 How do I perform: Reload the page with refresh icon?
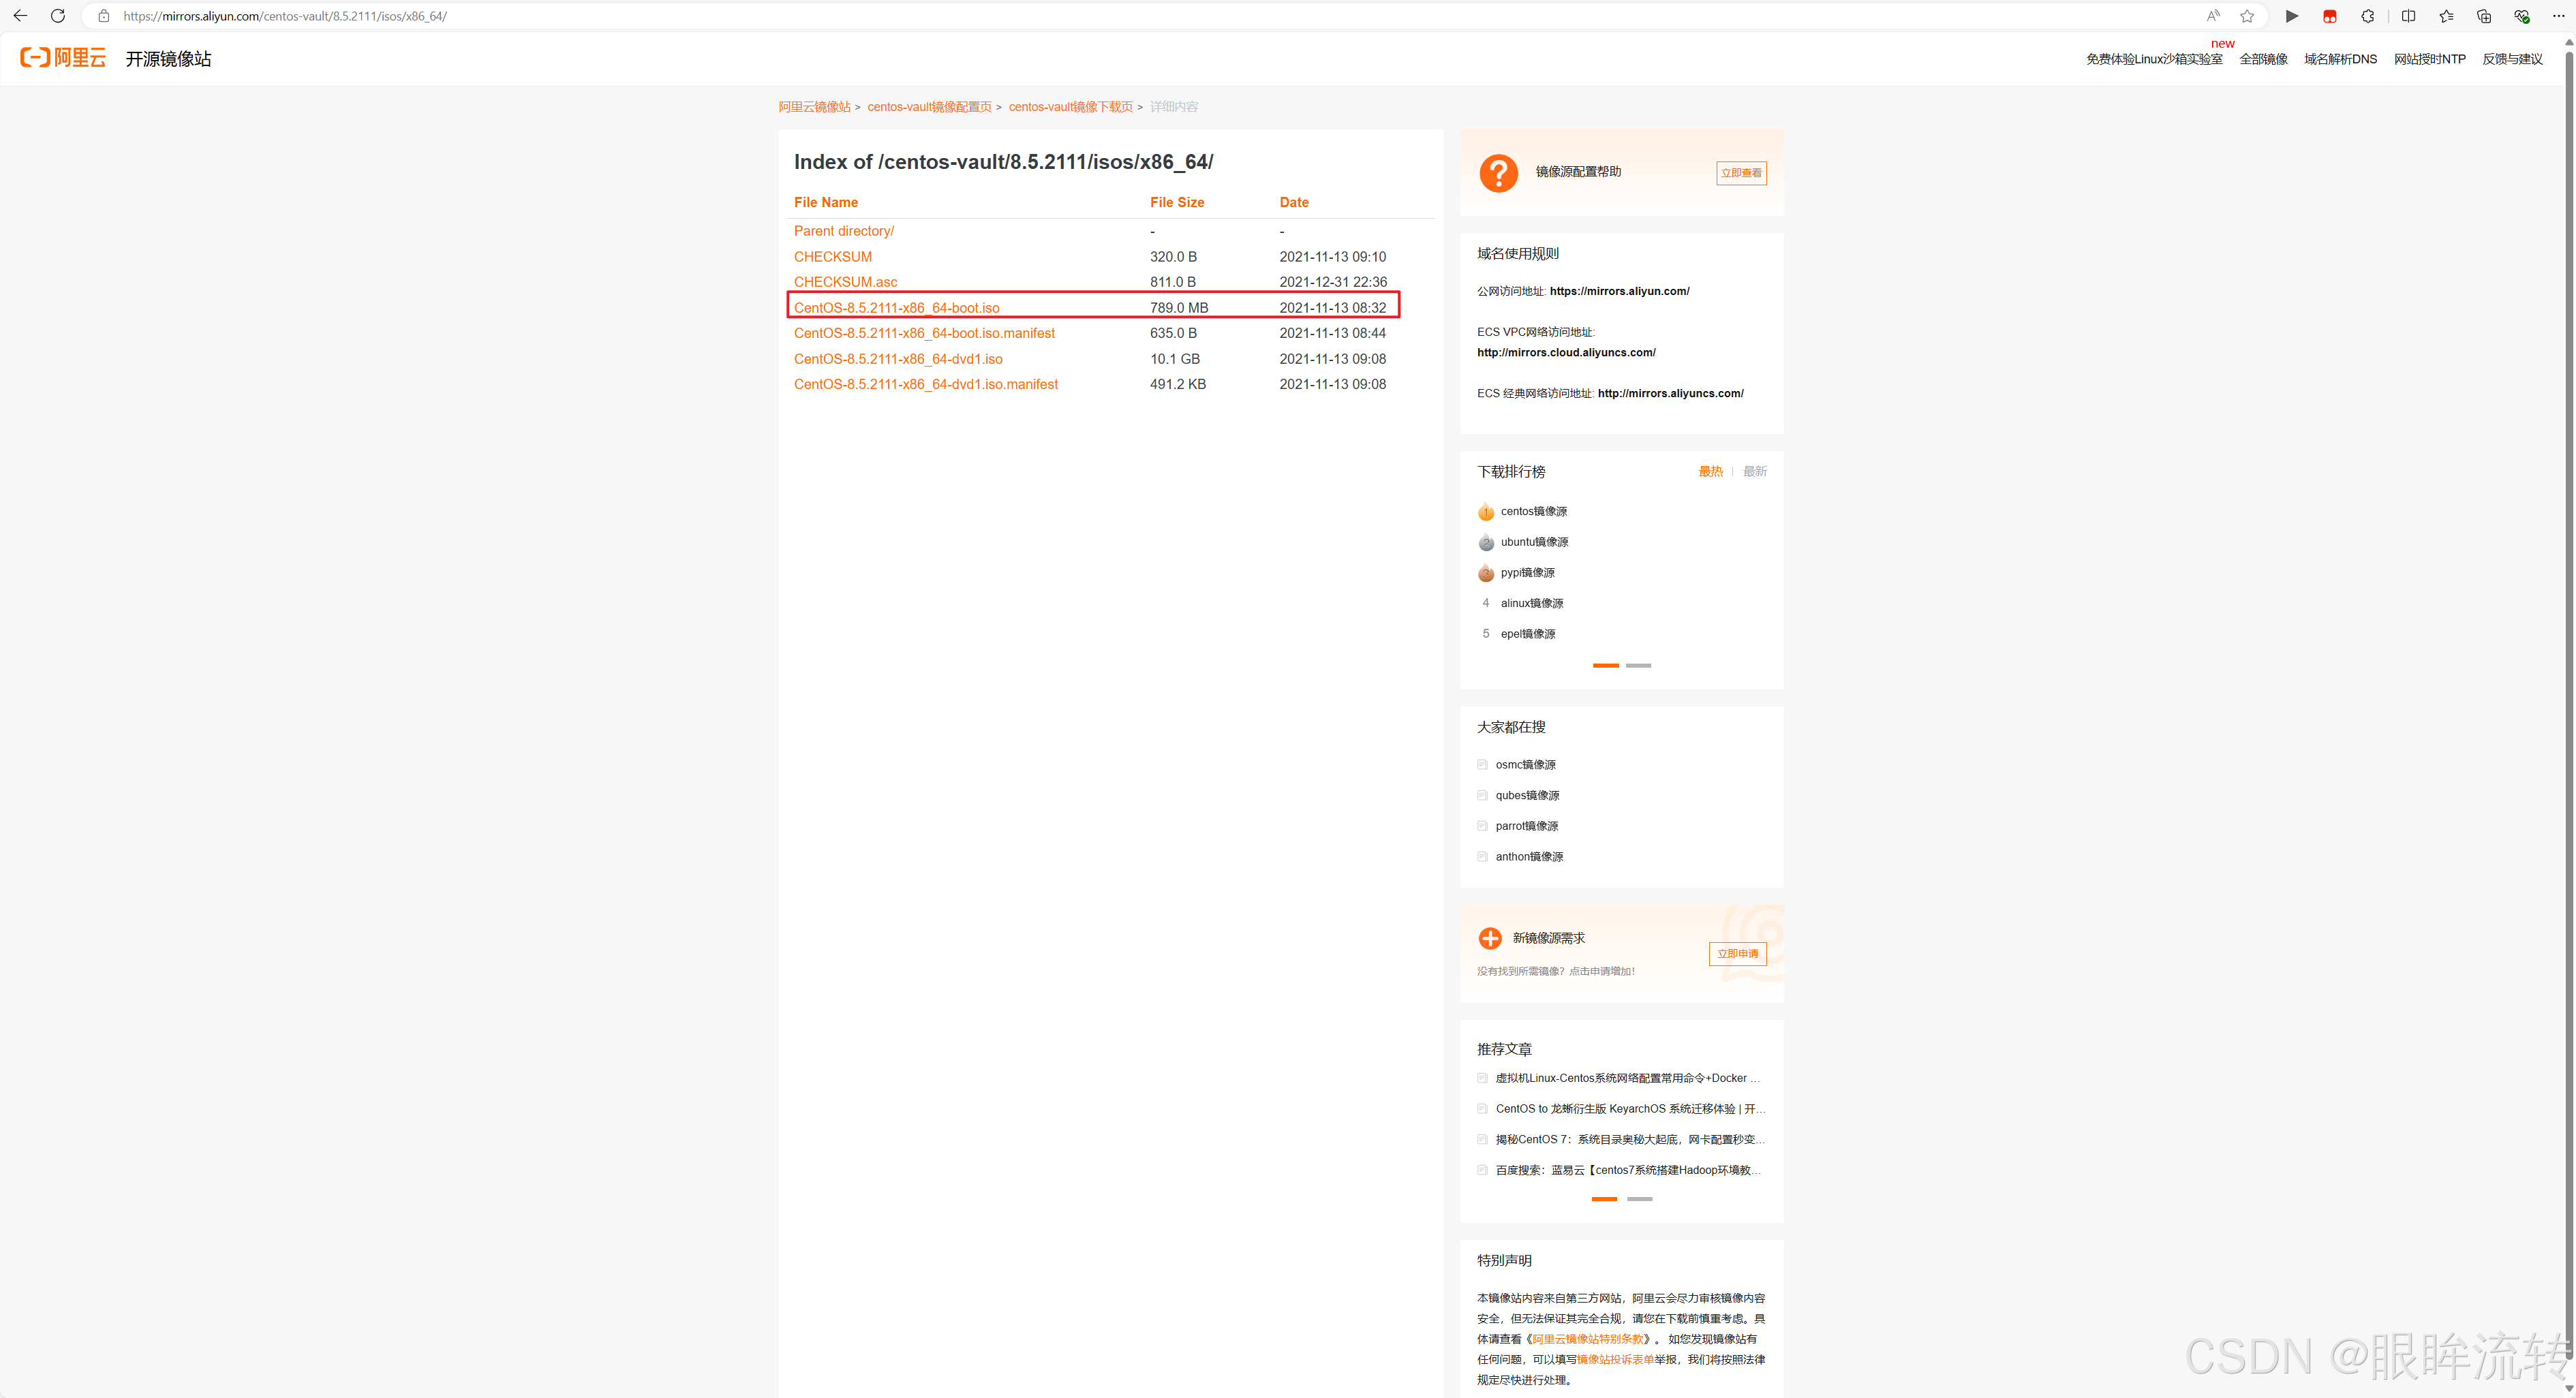click(x=58, y=16)
